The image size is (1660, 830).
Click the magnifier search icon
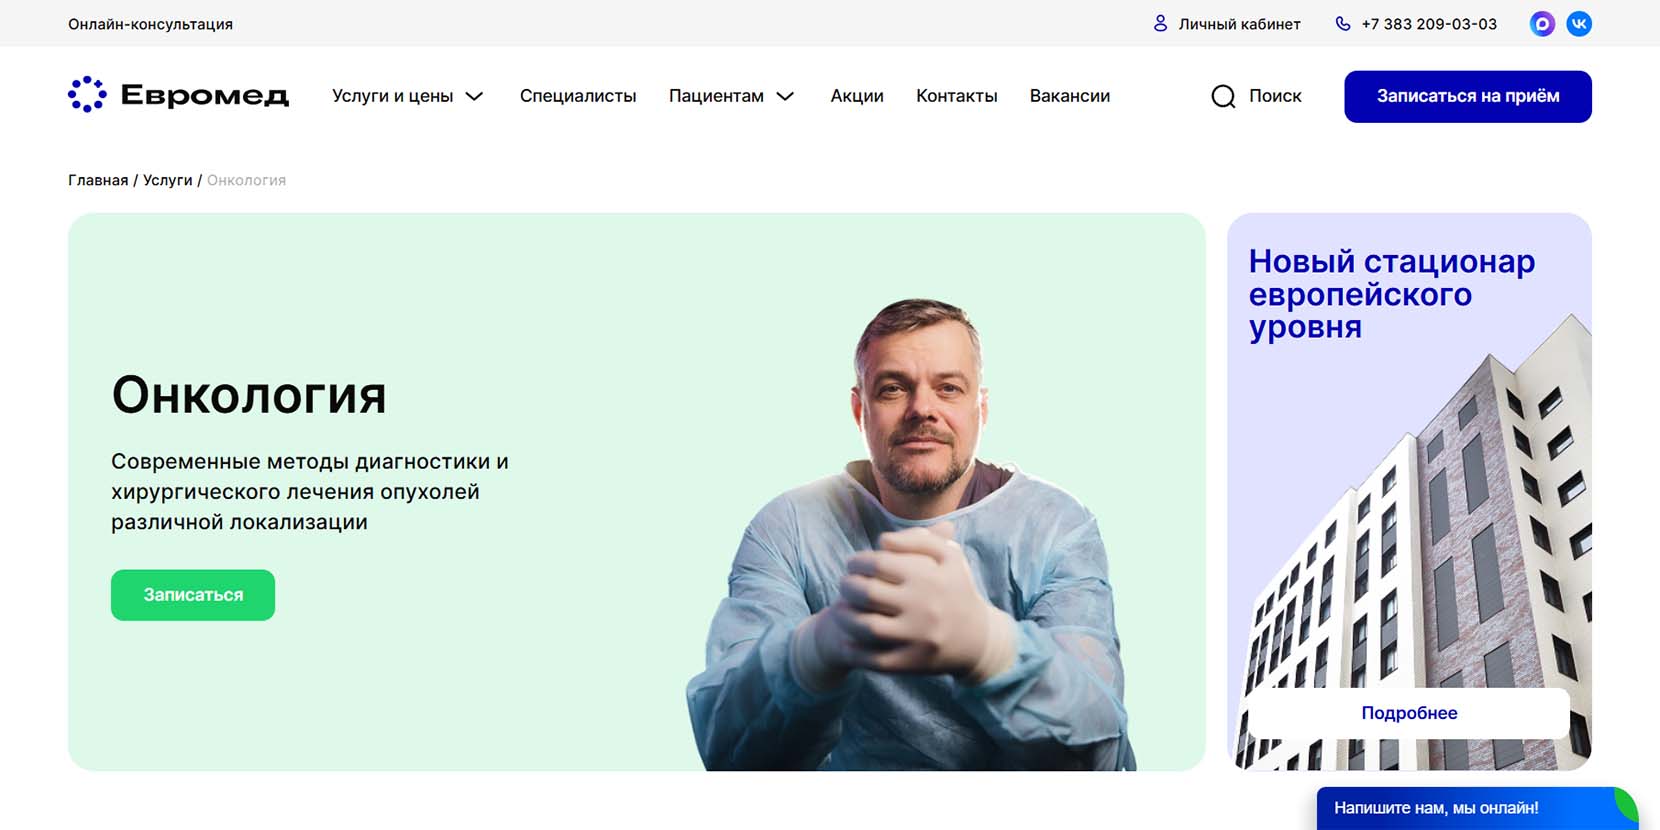point(1223,96)
